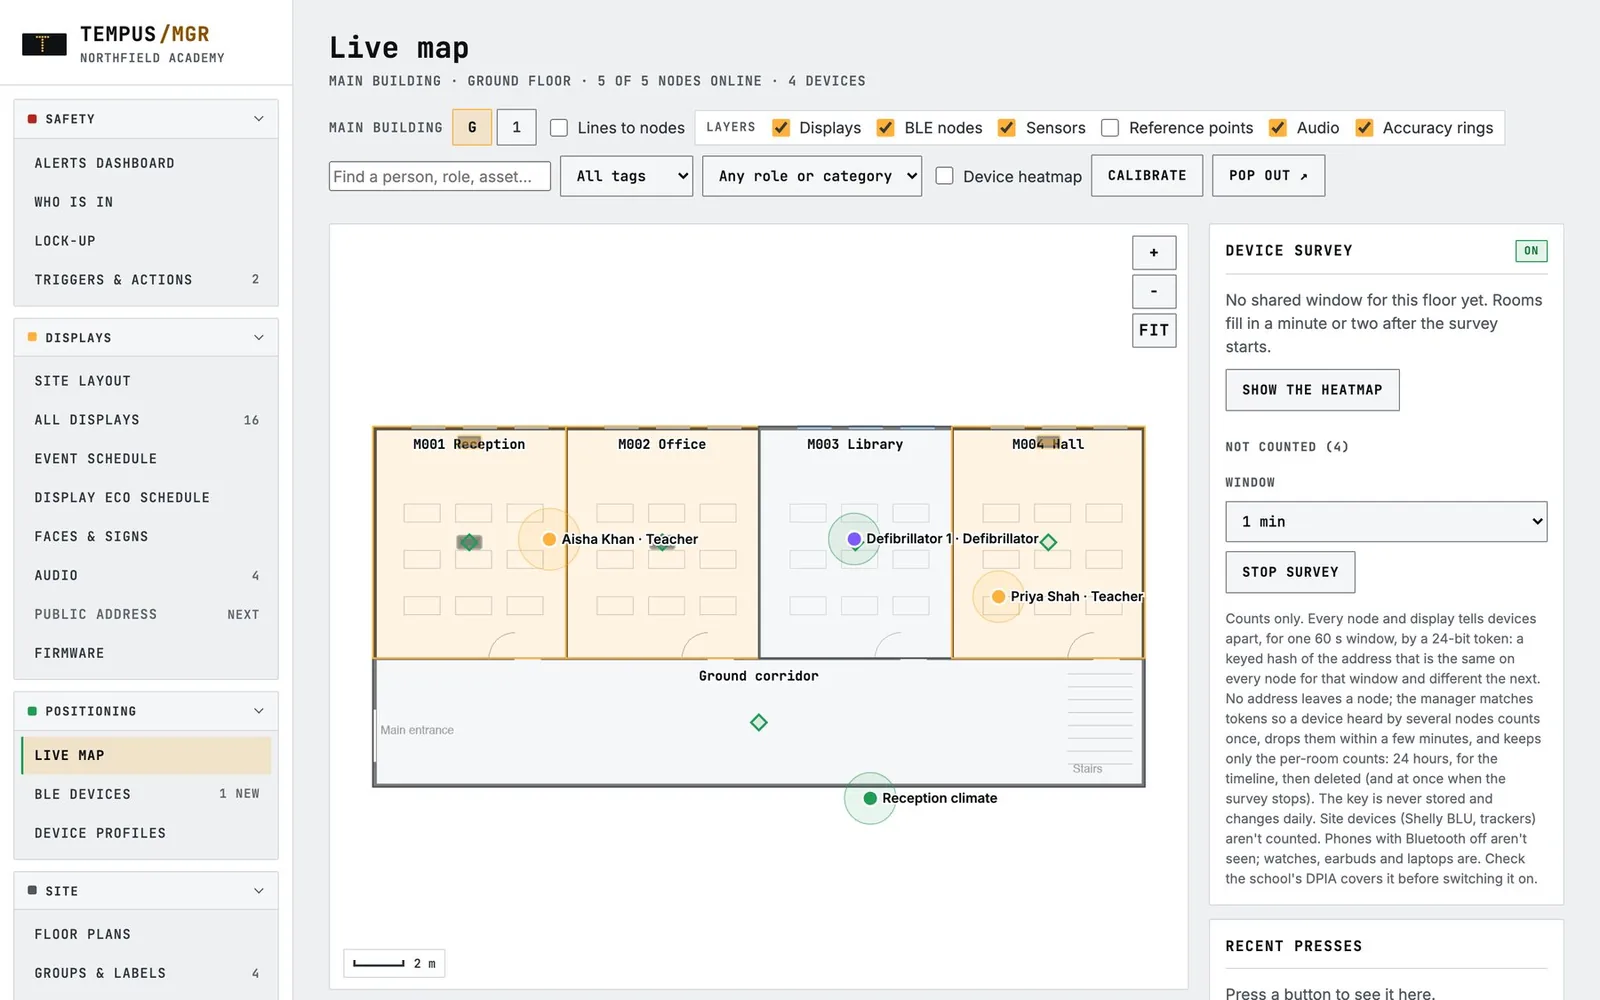1600x1000 pixels.
Task: Click the display icon atop M004 Hall
Action: tap(1048, 441)
